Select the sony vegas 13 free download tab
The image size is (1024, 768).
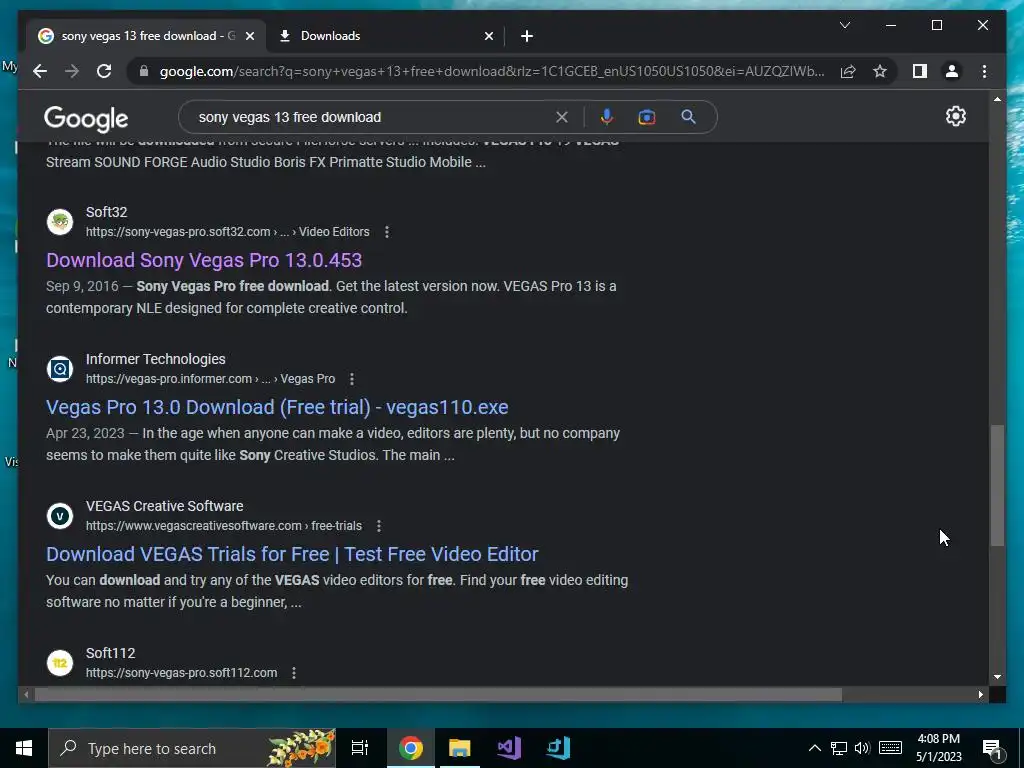coord(147,36)
